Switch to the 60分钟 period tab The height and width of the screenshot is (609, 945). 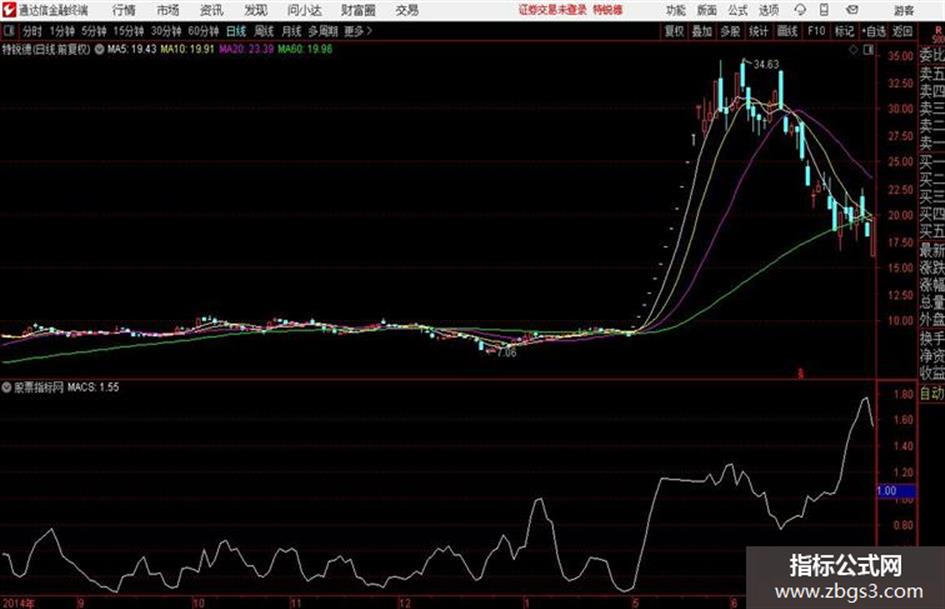click(x=203, y=31)
